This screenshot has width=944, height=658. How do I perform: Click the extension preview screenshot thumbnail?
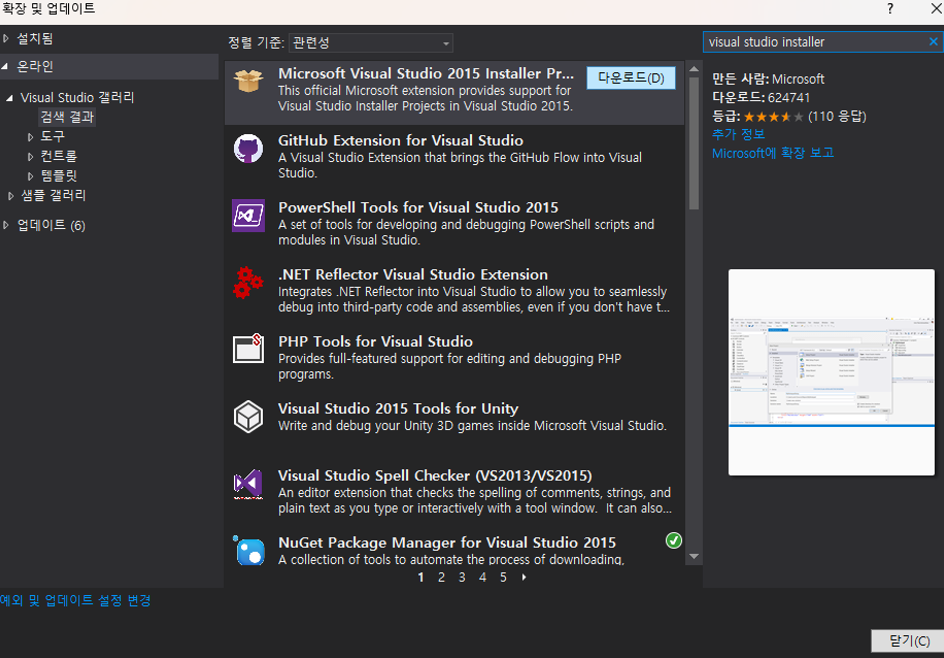[831, 372]
